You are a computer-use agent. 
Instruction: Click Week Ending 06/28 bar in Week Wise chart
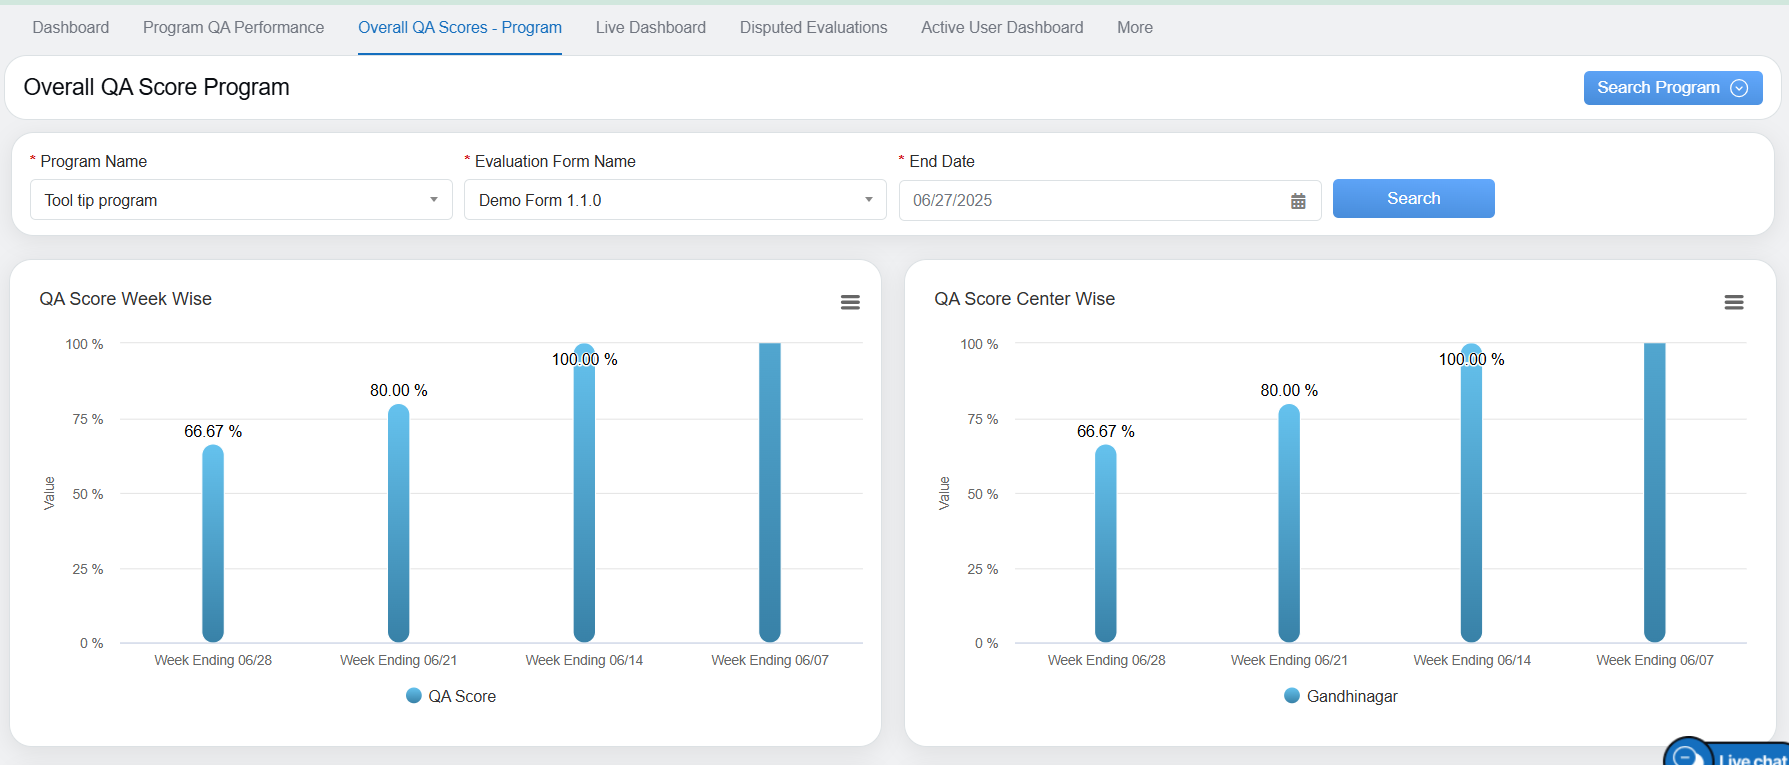(x=213, y=543)
